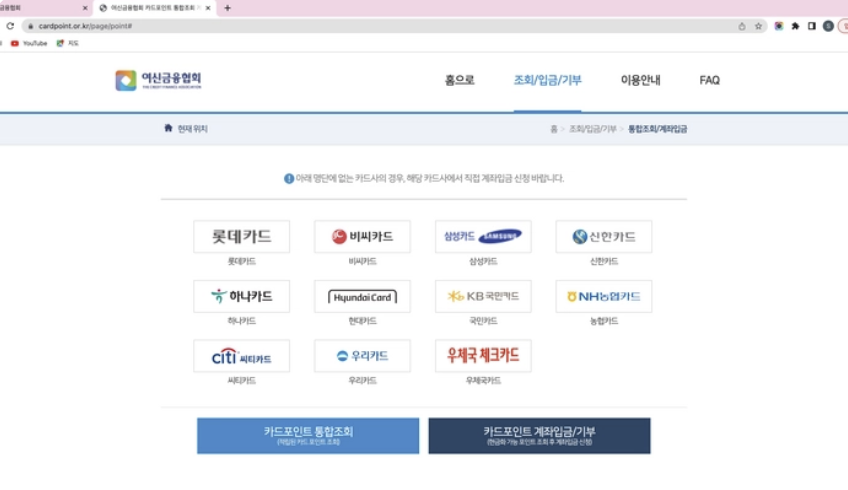The image size is (848, 490).
Task: Click the 여신금융협회 site logo
Action: pyautogui.click(x=158, y=80)
